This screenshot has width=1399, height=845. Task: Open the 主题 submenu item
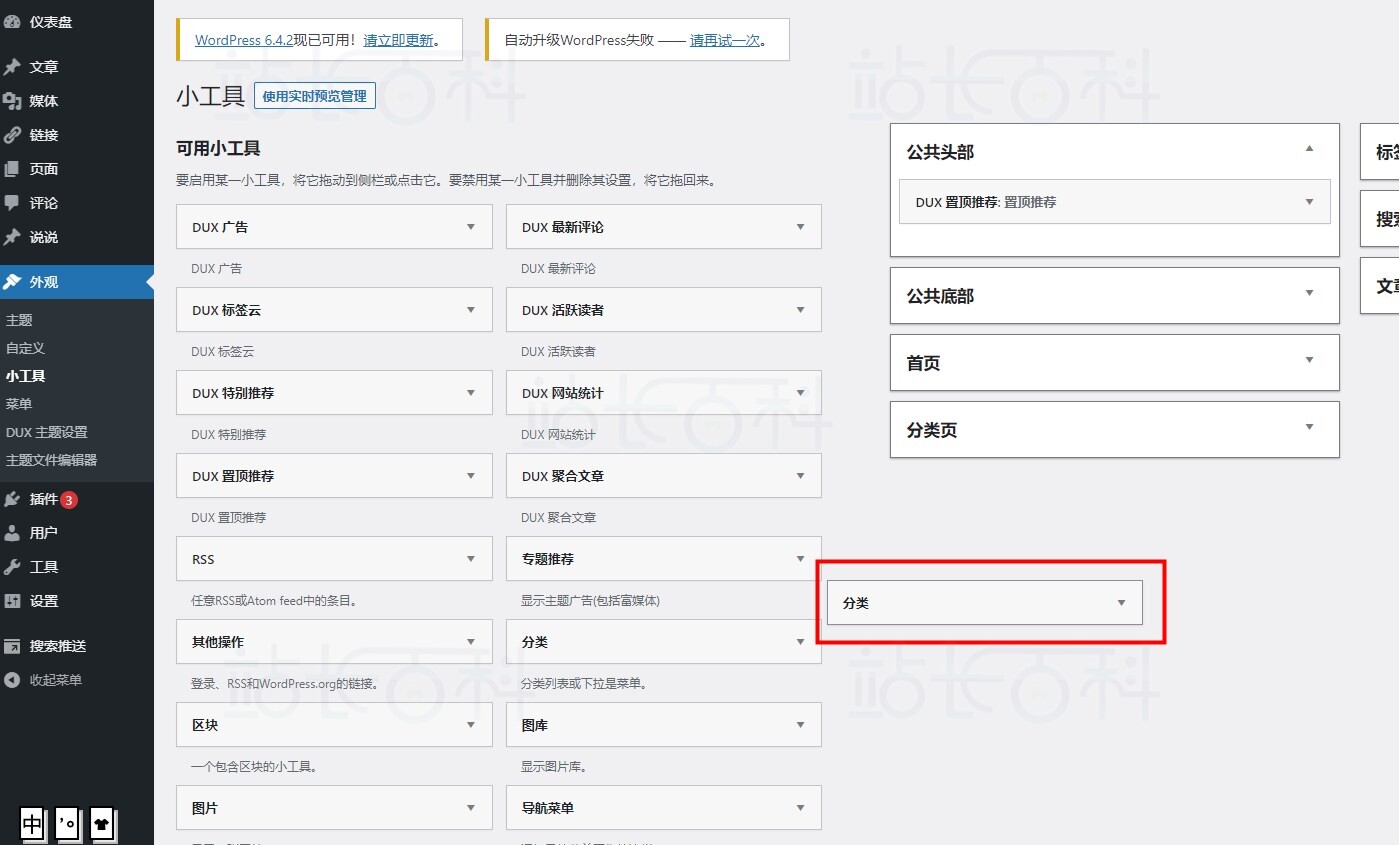19,320
